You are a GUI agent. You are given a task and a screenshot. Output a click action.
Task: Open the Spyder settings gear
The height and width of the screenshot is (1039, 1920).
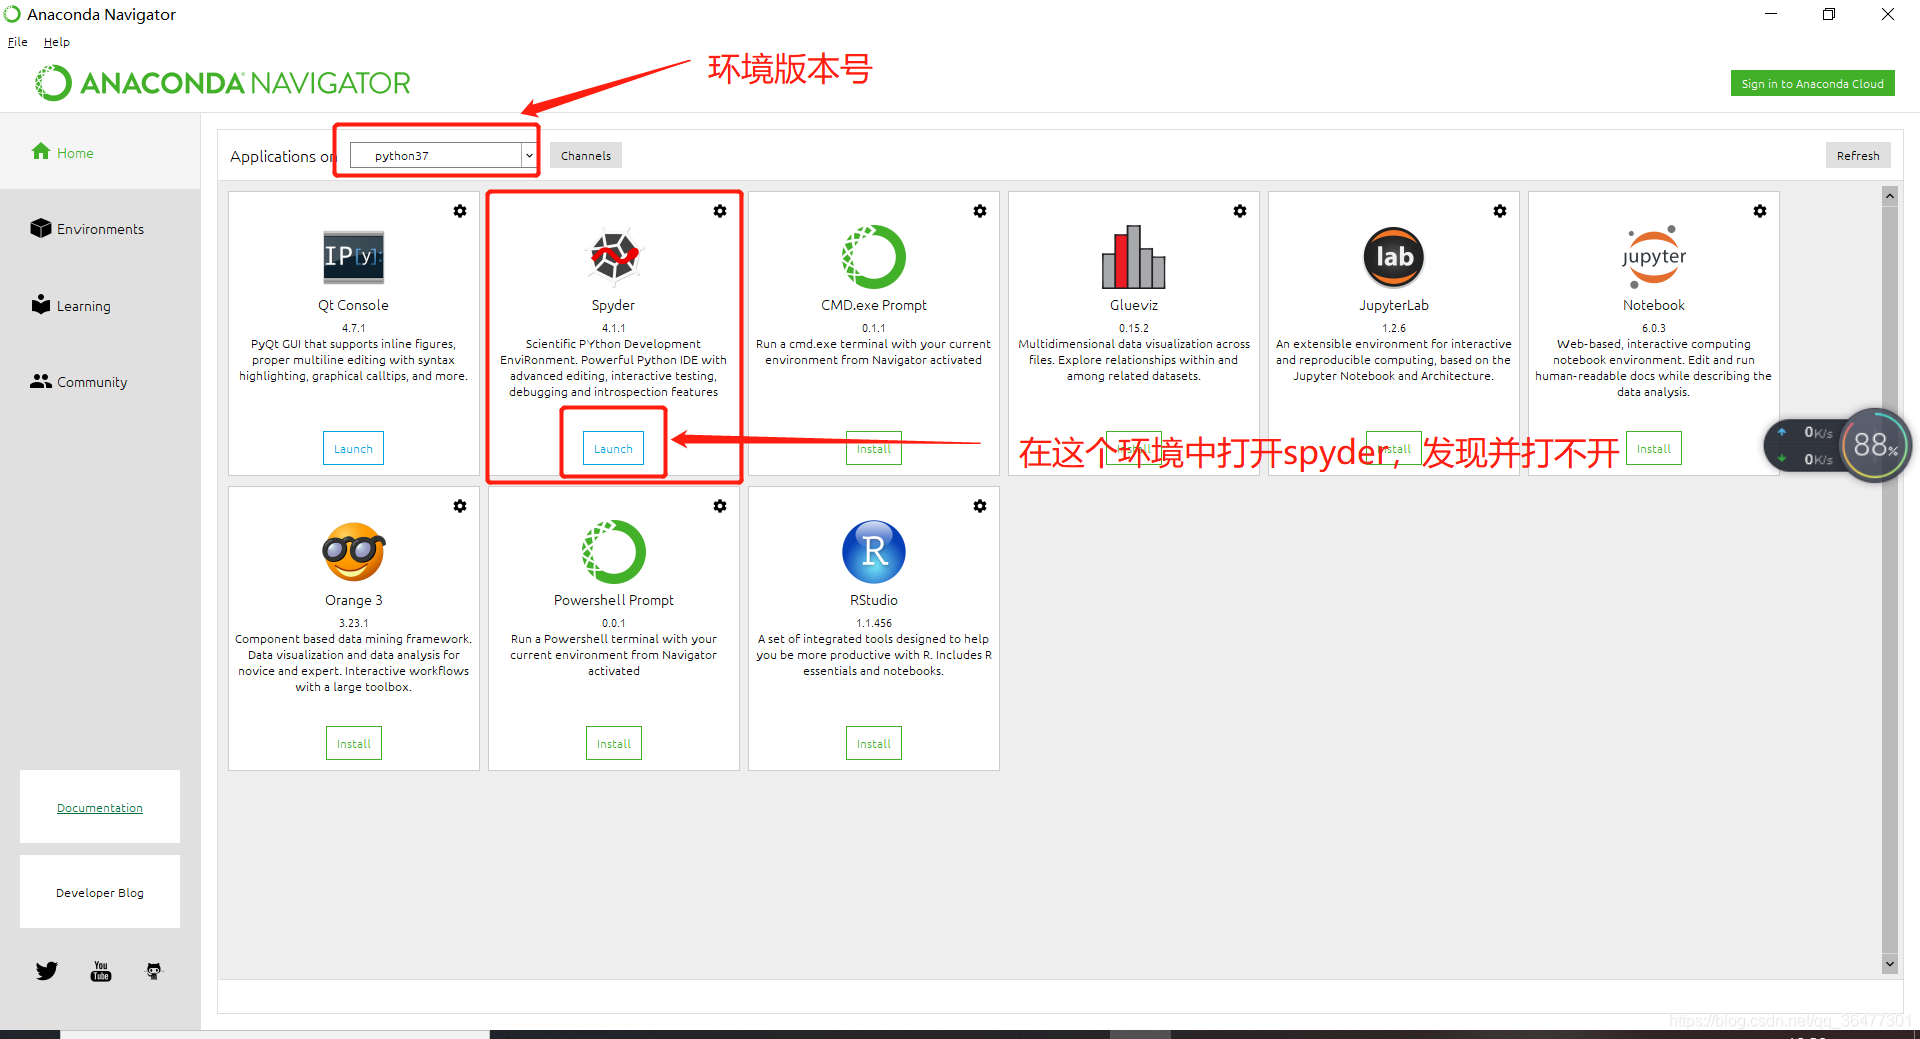[x=720, y=211]
